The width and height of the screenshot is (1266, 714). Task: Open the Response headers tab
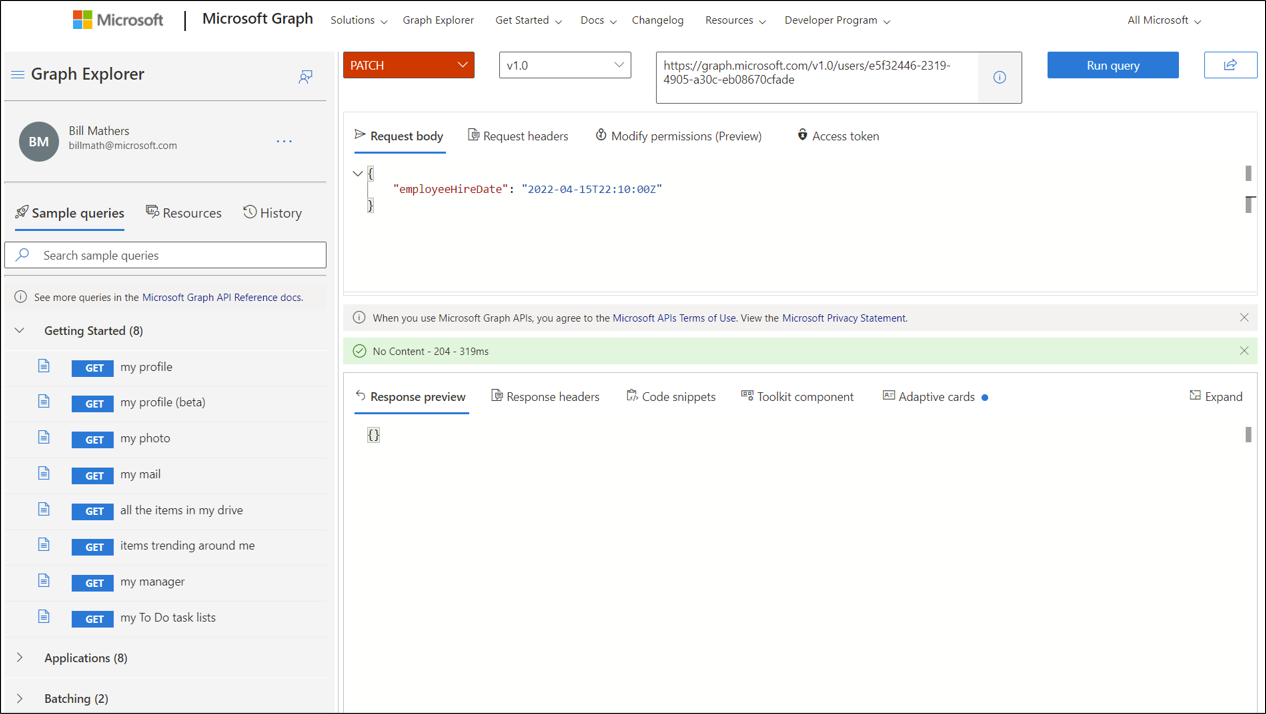pos(545,397)
